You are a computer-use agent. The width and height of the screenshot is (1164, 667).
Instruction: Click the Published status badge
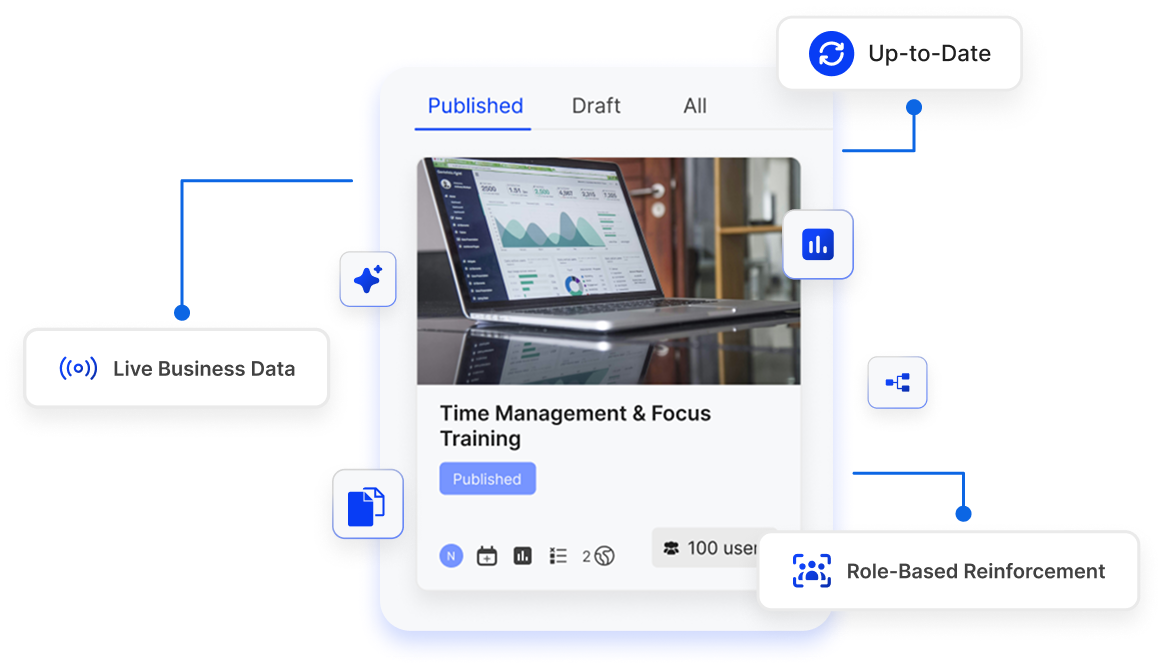[487, 478]
